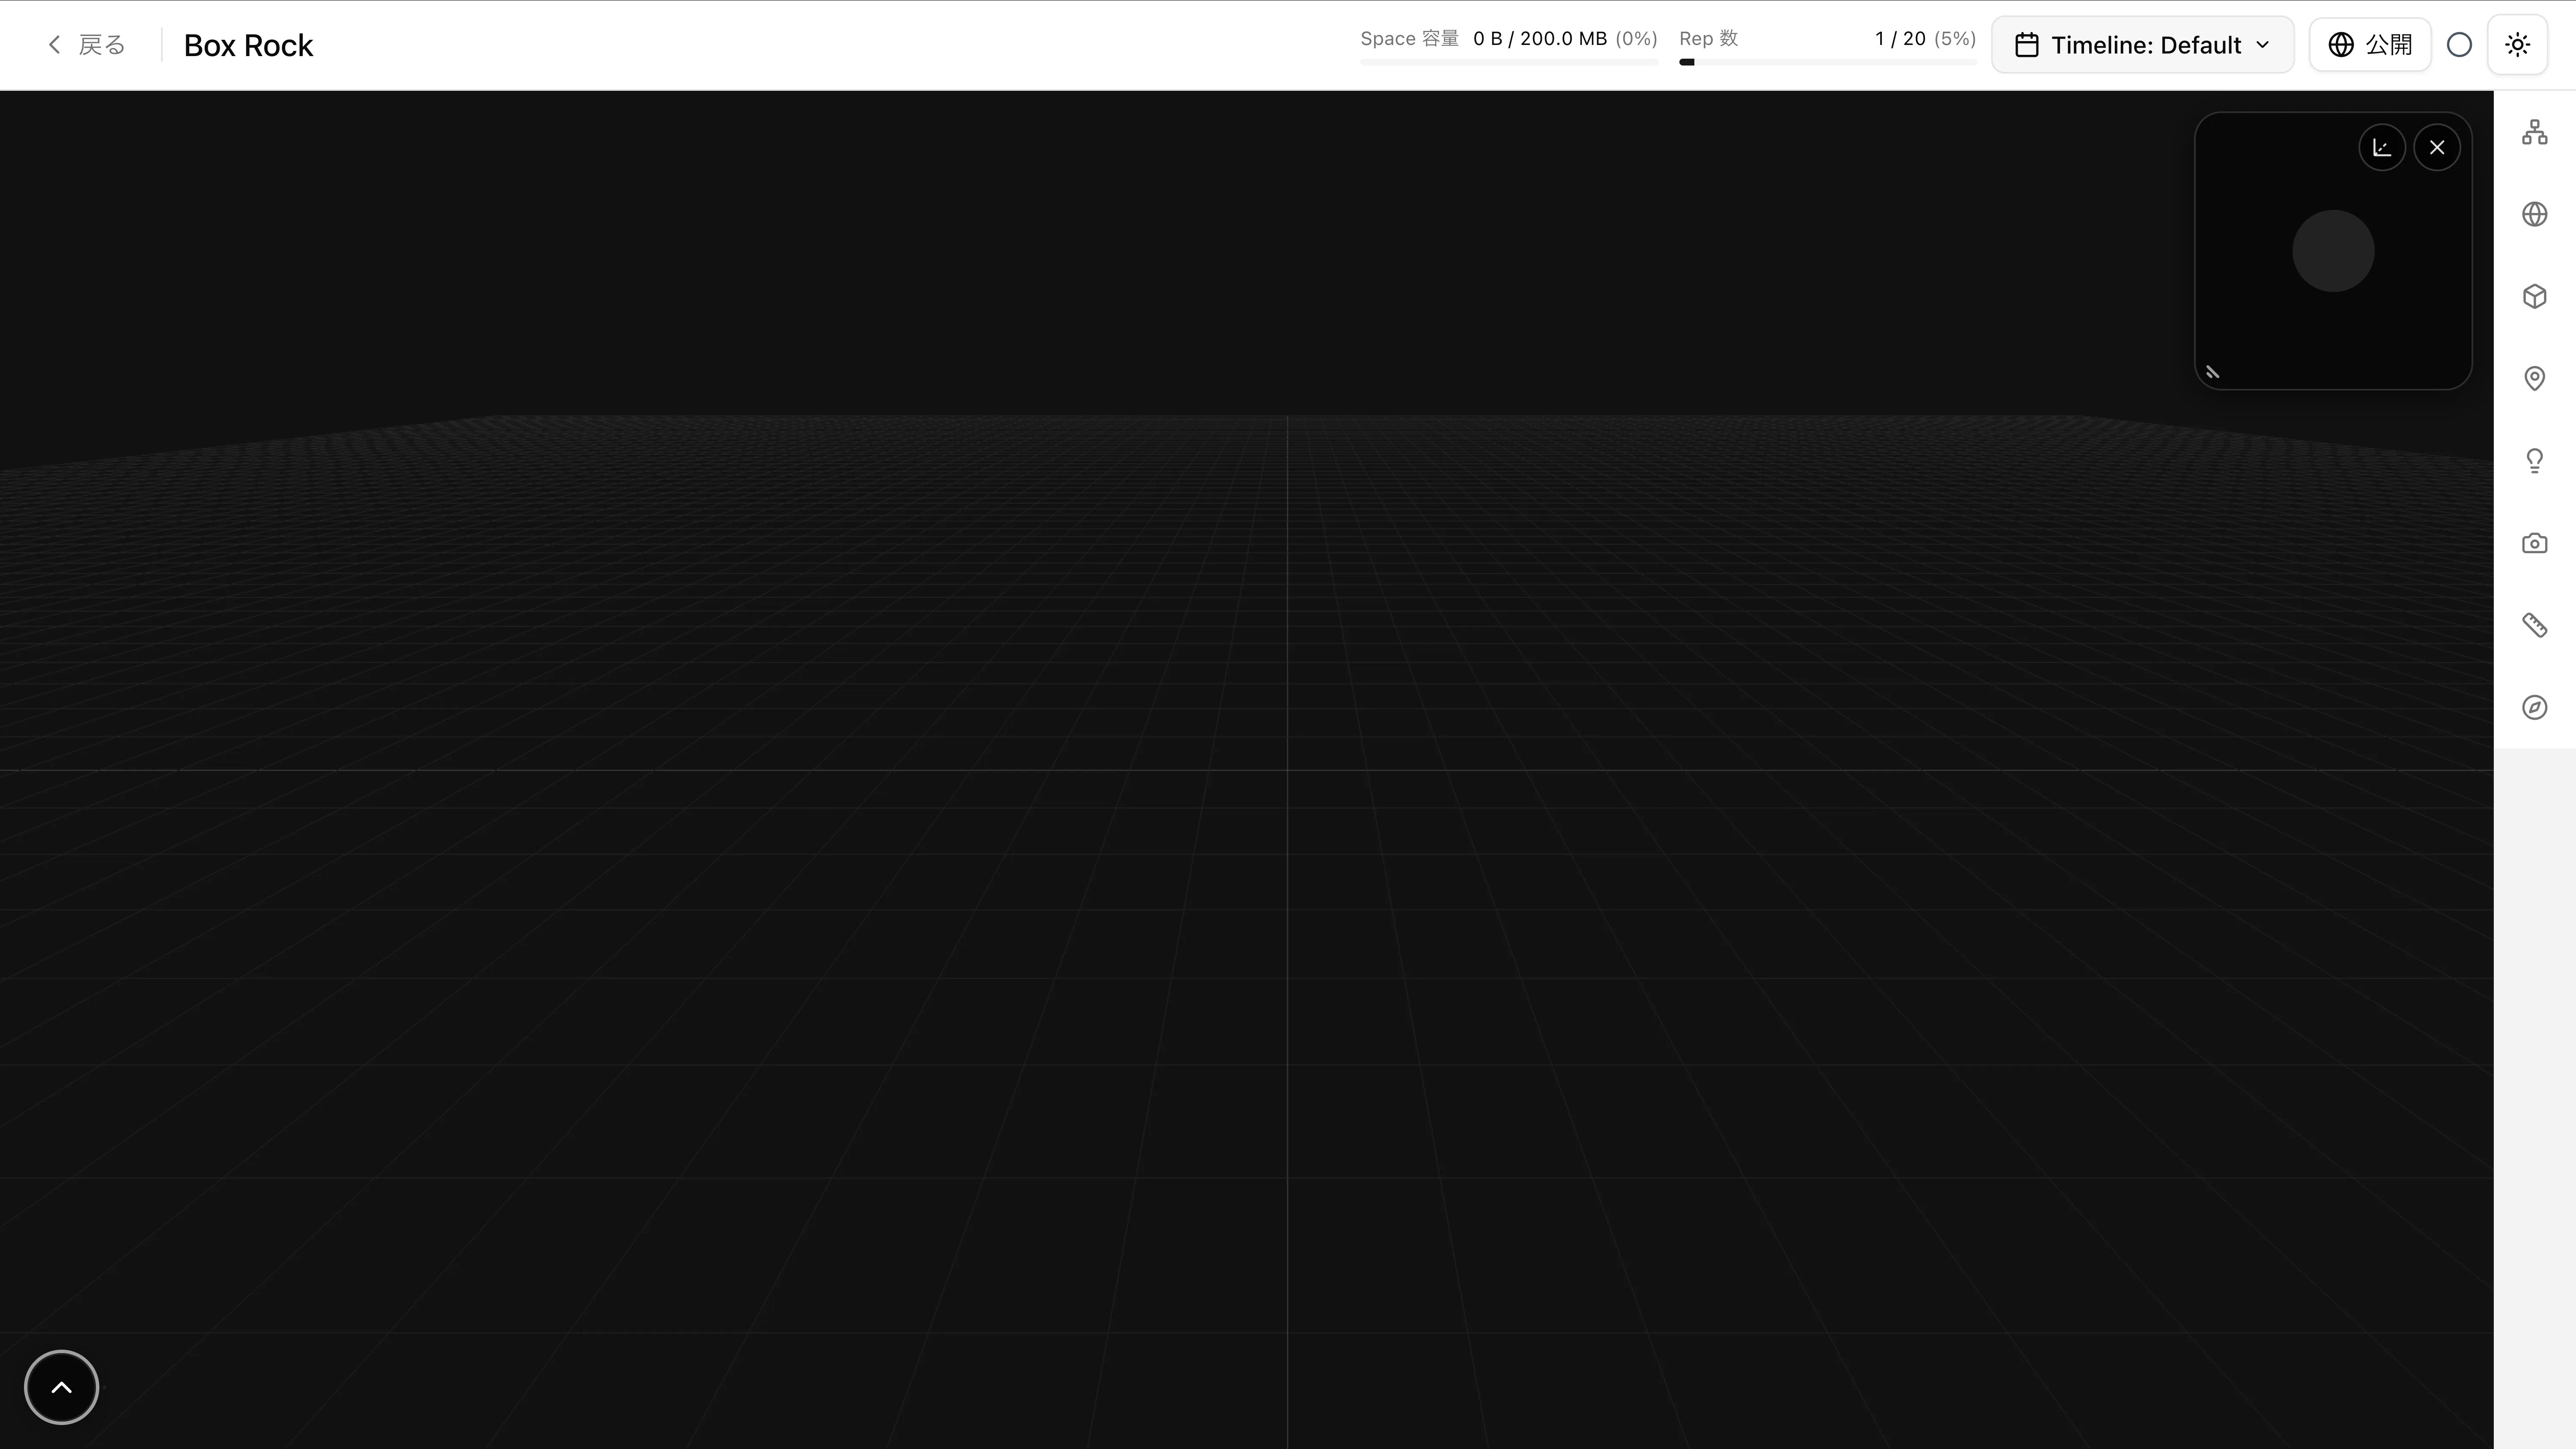Open the lightbulb lighting panel
Screen dimensions: 2576x1449
click(2534, 461)
